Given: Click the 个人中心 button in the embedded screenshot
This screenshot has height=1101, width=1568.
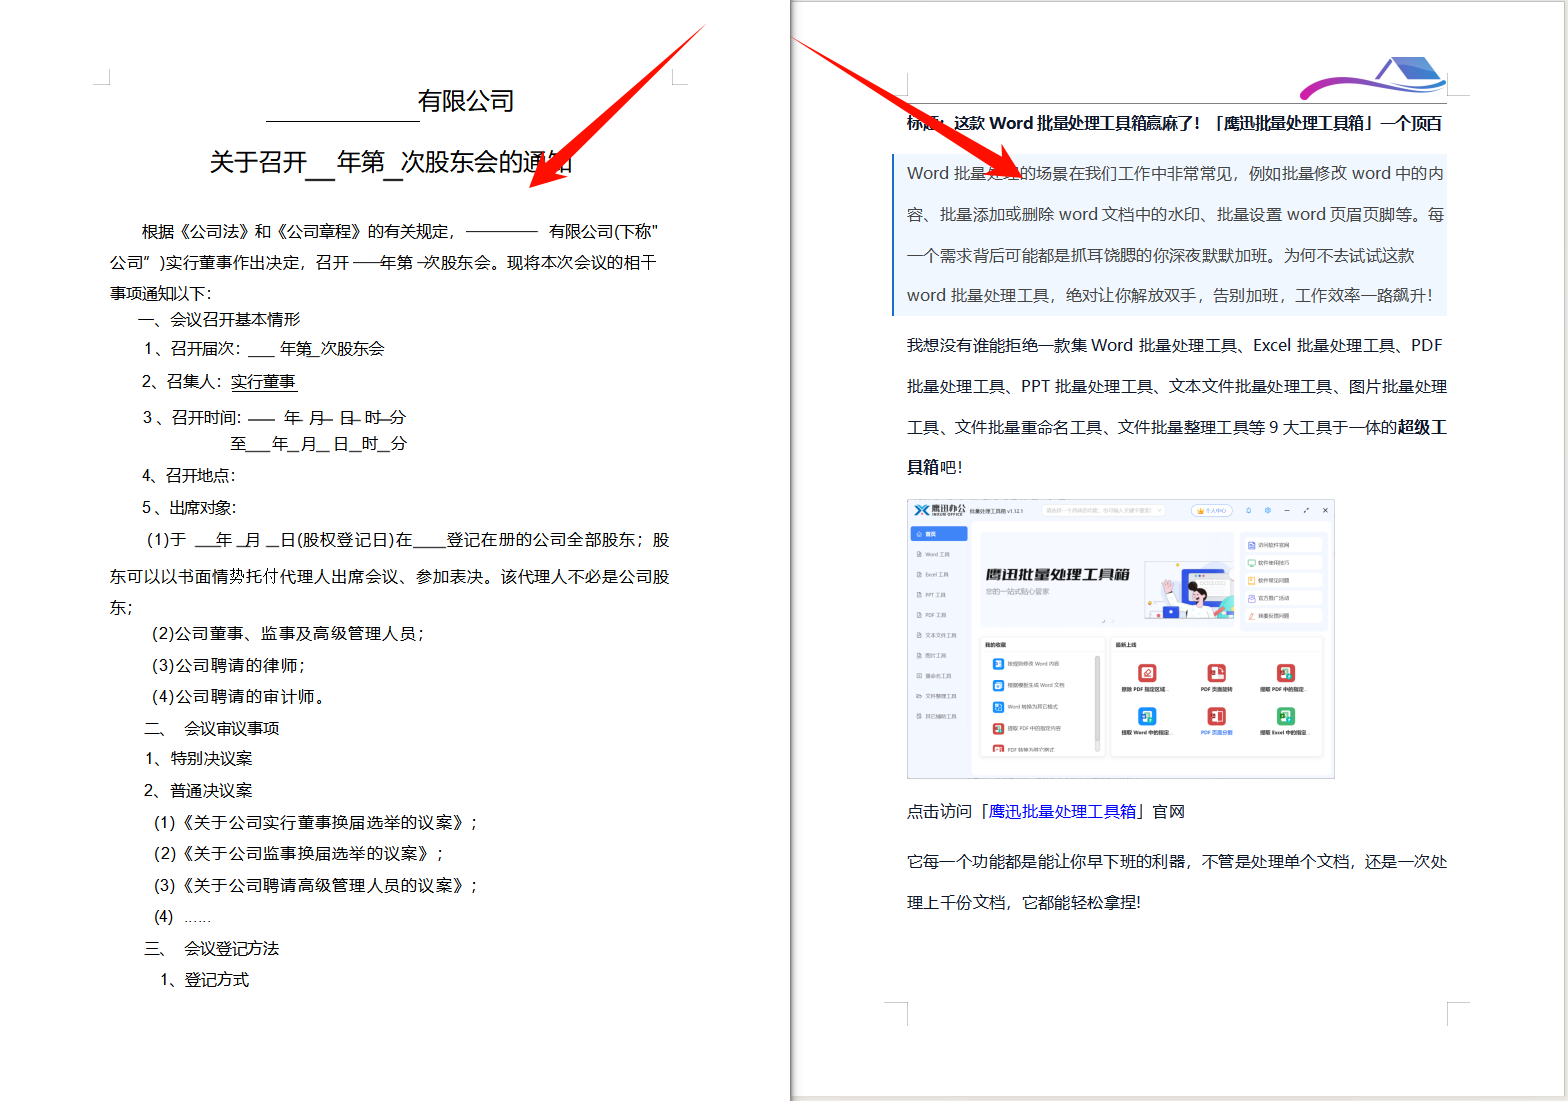Looking at the screenshot, I should pos(1212,510).
